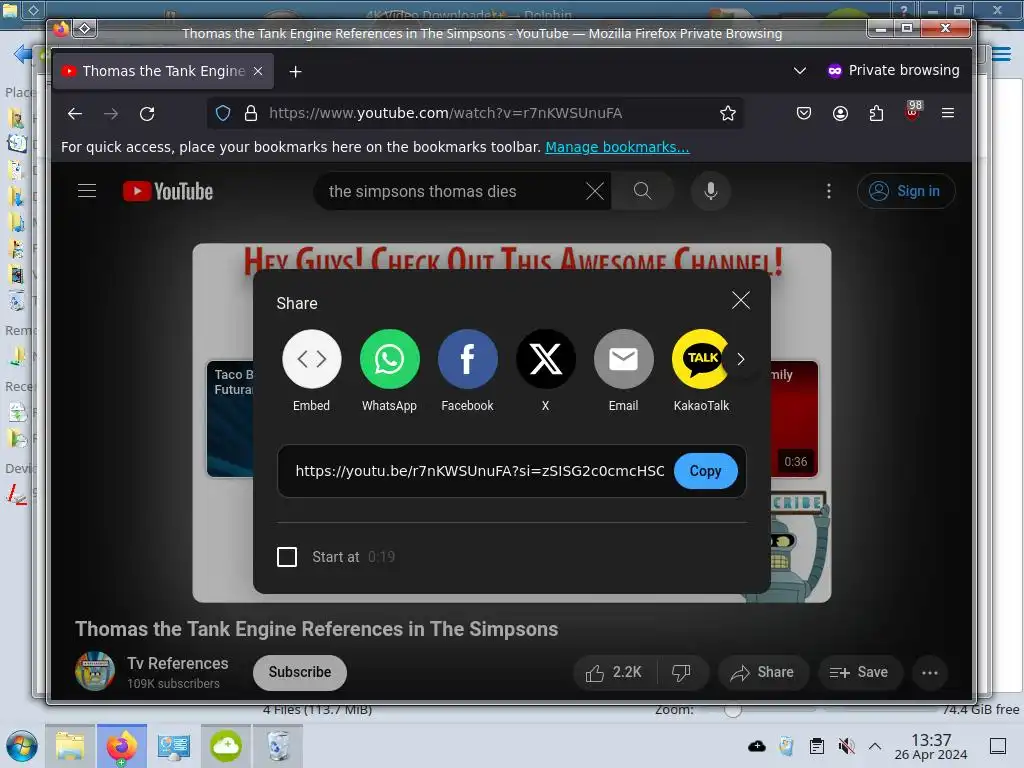This screenshot has width=1024, height=768.
Task: Show hidden system tray icons
Action: 875,746
